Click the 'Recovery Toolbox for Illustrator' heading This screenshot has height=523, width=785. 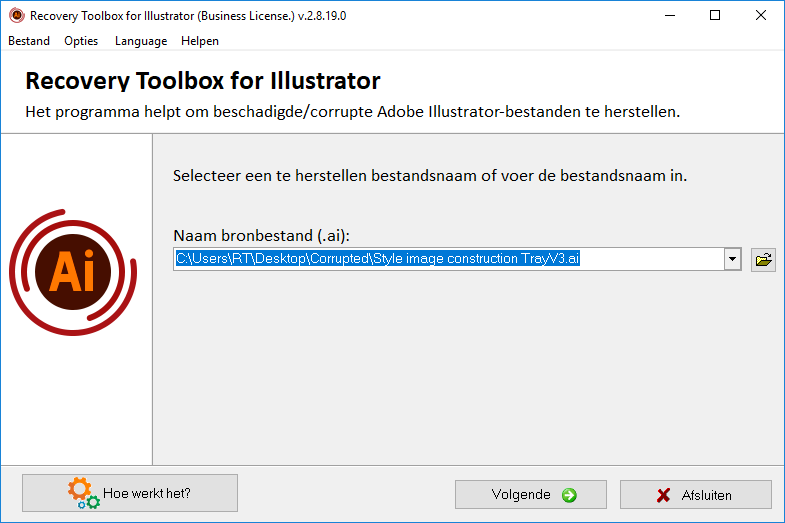pyautogui.click(x=203, y=81)
